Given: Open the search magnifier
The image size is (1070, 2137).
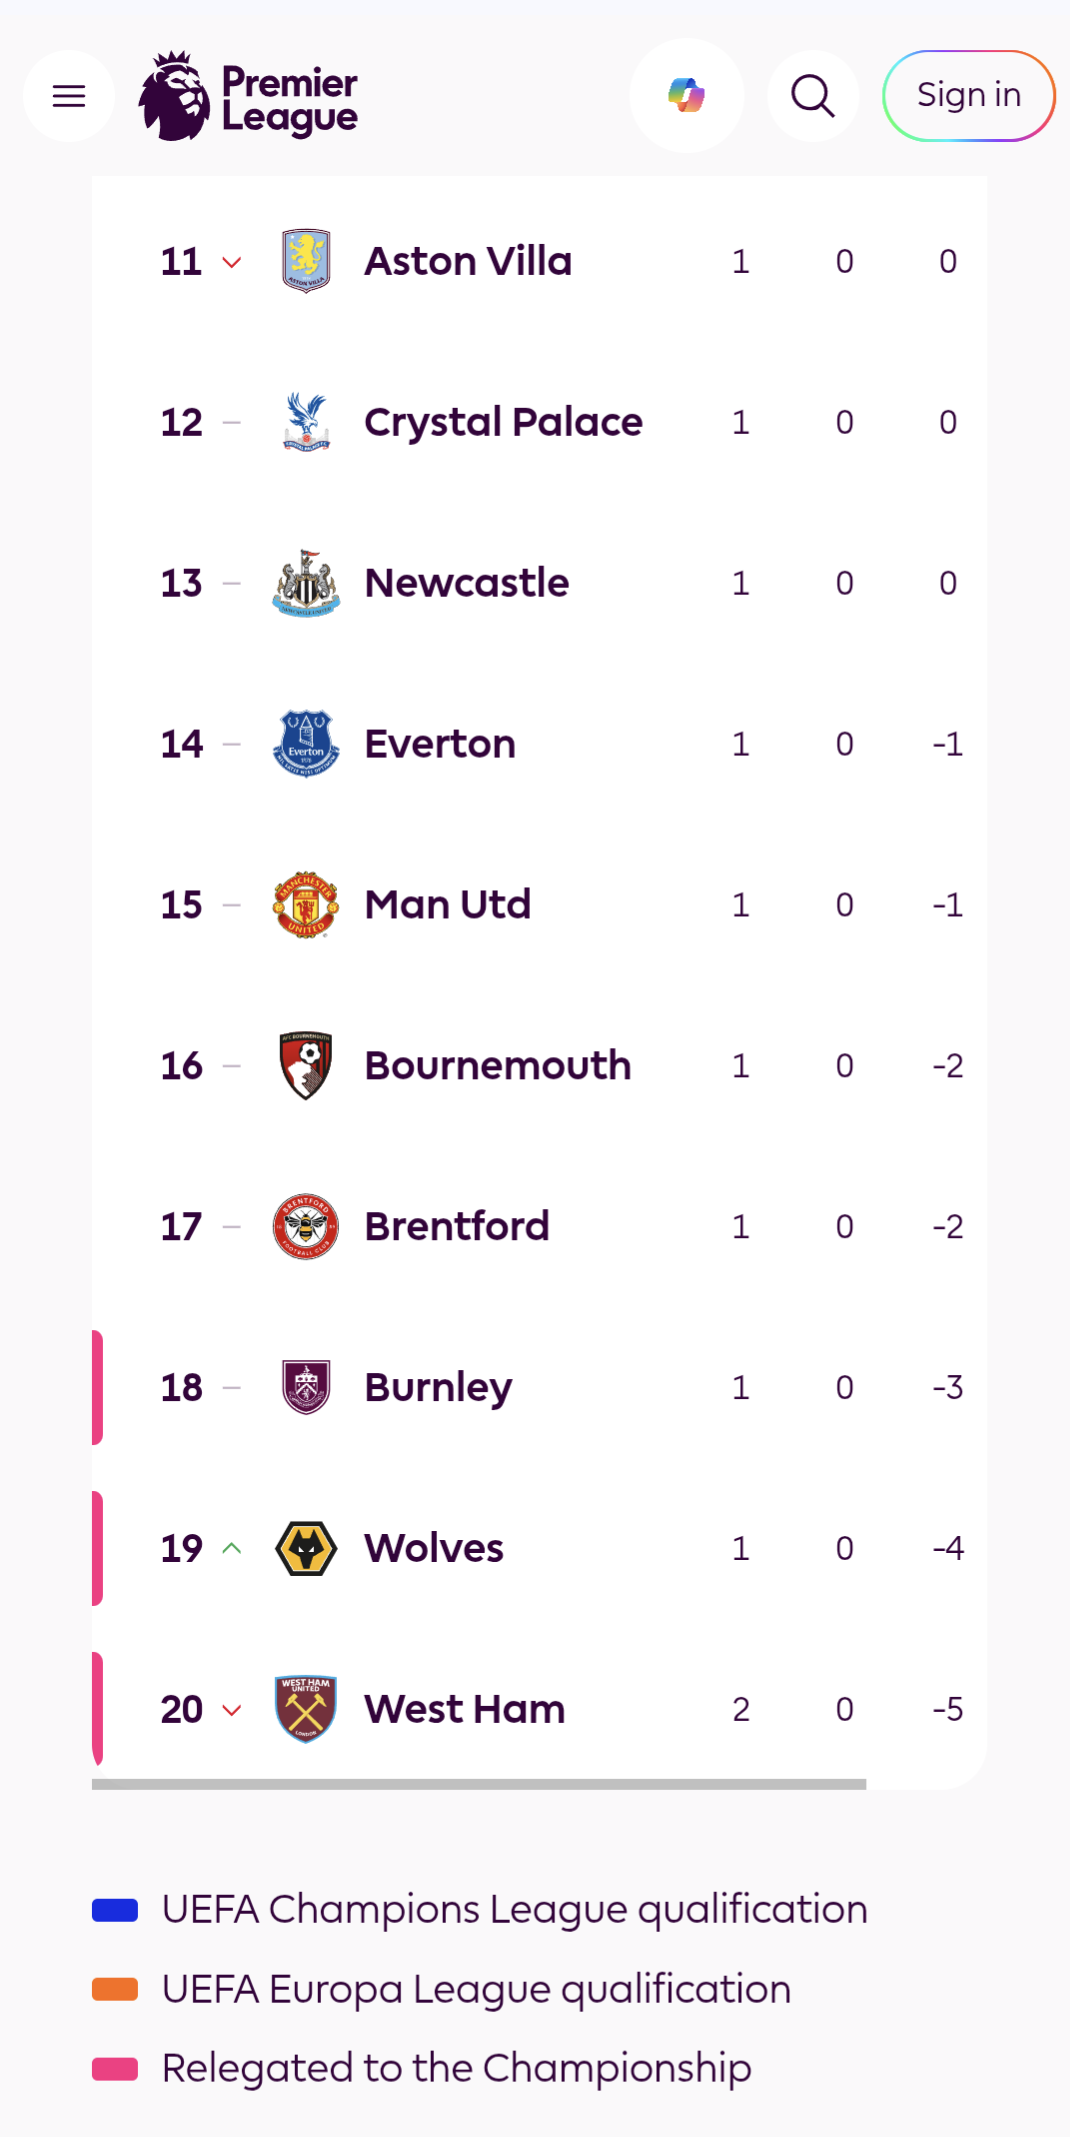Looking at the screenshot, I should pyautogui.click(x=812, y=96).
